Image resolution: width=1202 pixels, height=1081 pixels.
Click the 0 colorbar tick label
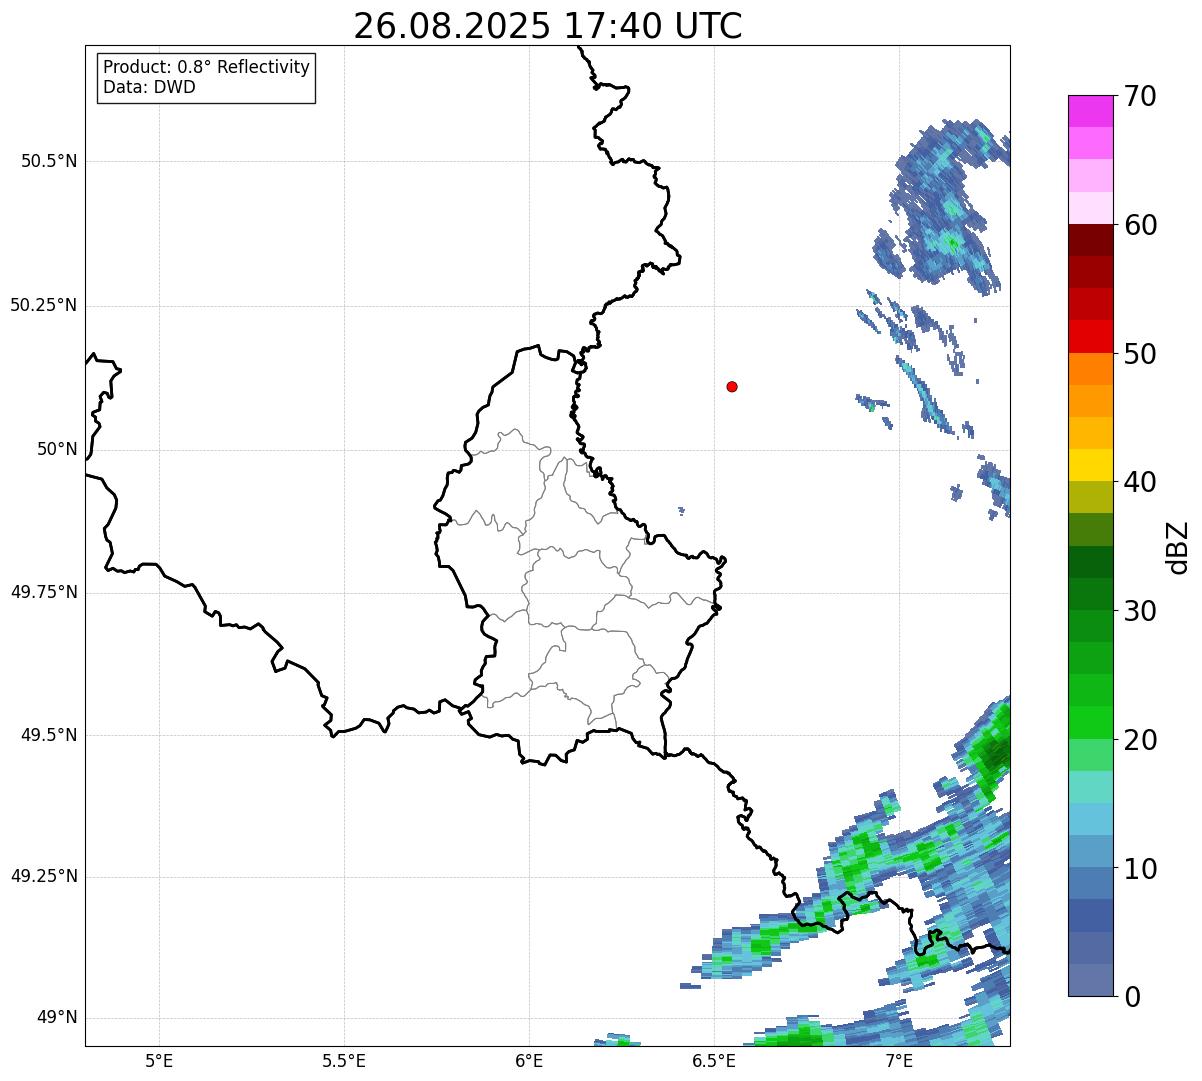tap(1132, 997)
